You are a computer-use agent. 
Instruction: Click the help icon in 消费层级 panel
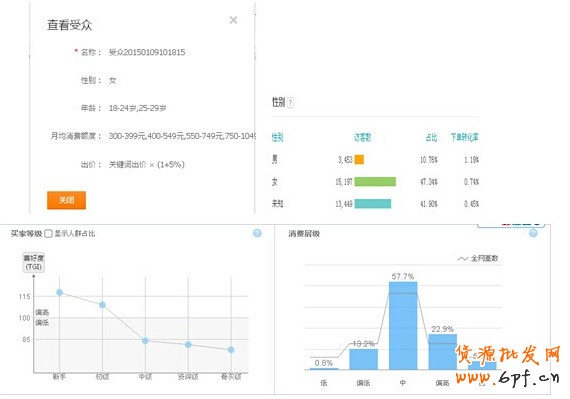point(533,233)
